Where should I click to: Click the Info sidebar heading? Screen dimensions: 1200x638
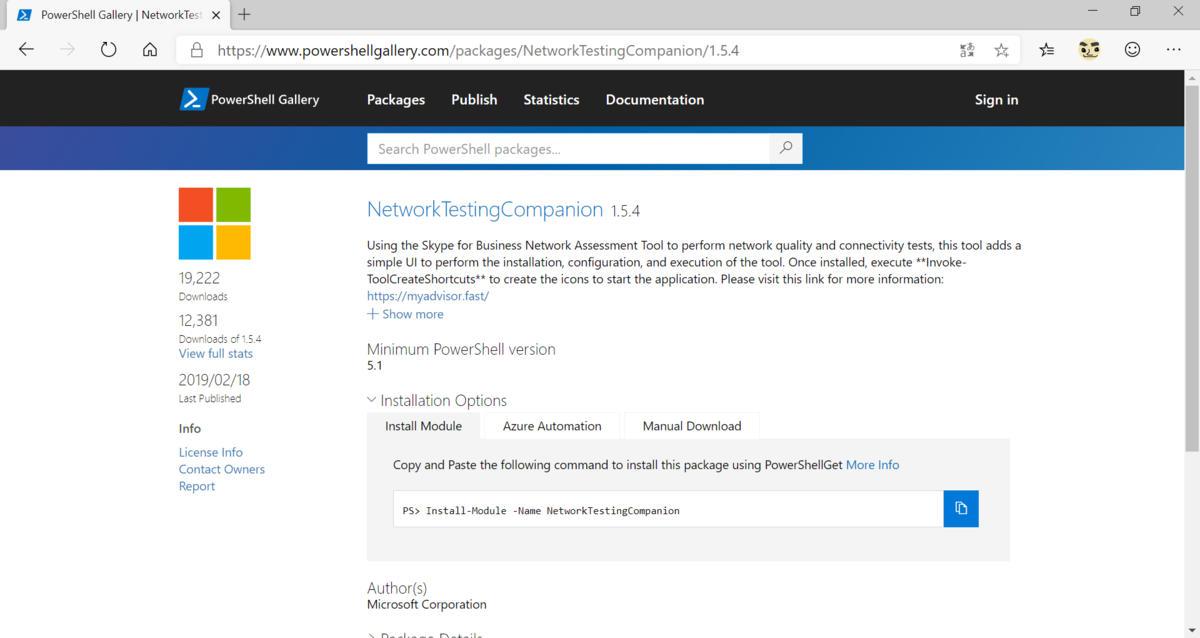[x=190, y=428]
